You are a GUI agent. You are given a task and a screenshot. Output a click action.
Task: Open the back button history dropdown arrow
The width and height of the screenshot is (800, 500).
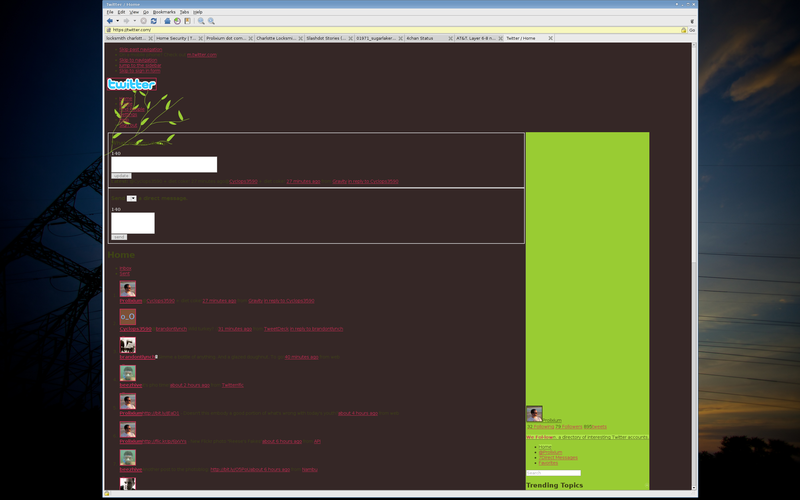pyautogui.click(x=118, y=20)
